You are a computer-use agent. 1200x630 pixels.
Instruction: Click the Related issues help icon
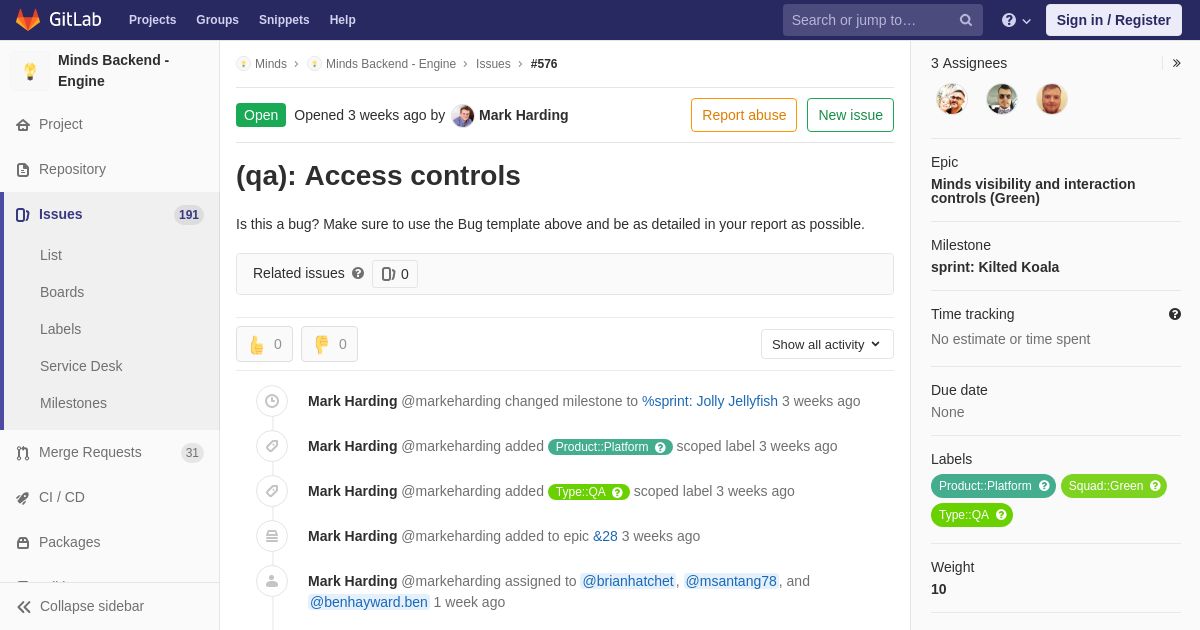coord(358,273)
